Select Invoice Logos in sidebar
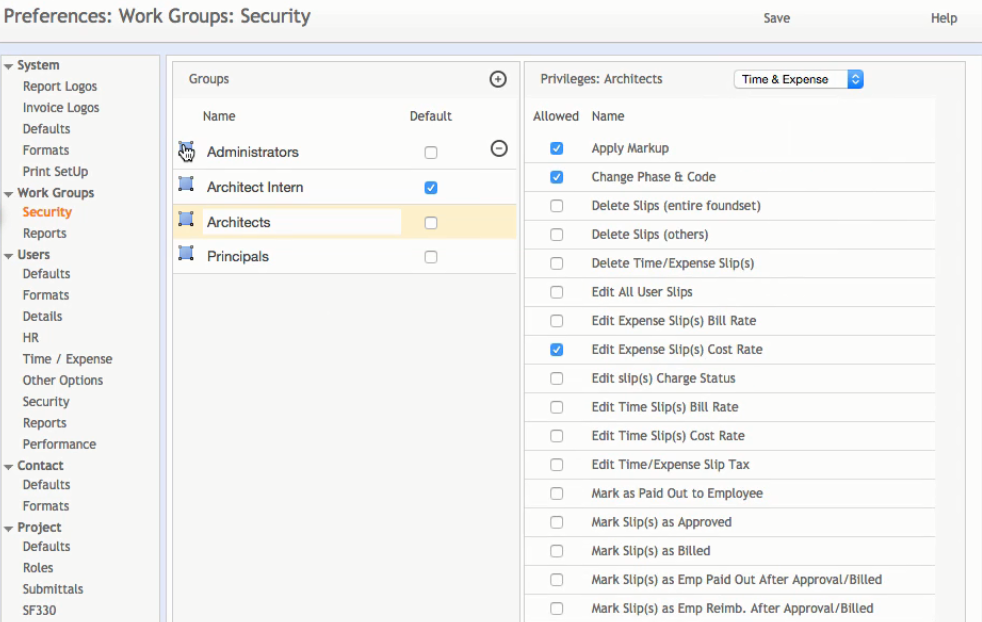Image resolution: width=982 pixels, height=622 pixels. pos(61,108)
